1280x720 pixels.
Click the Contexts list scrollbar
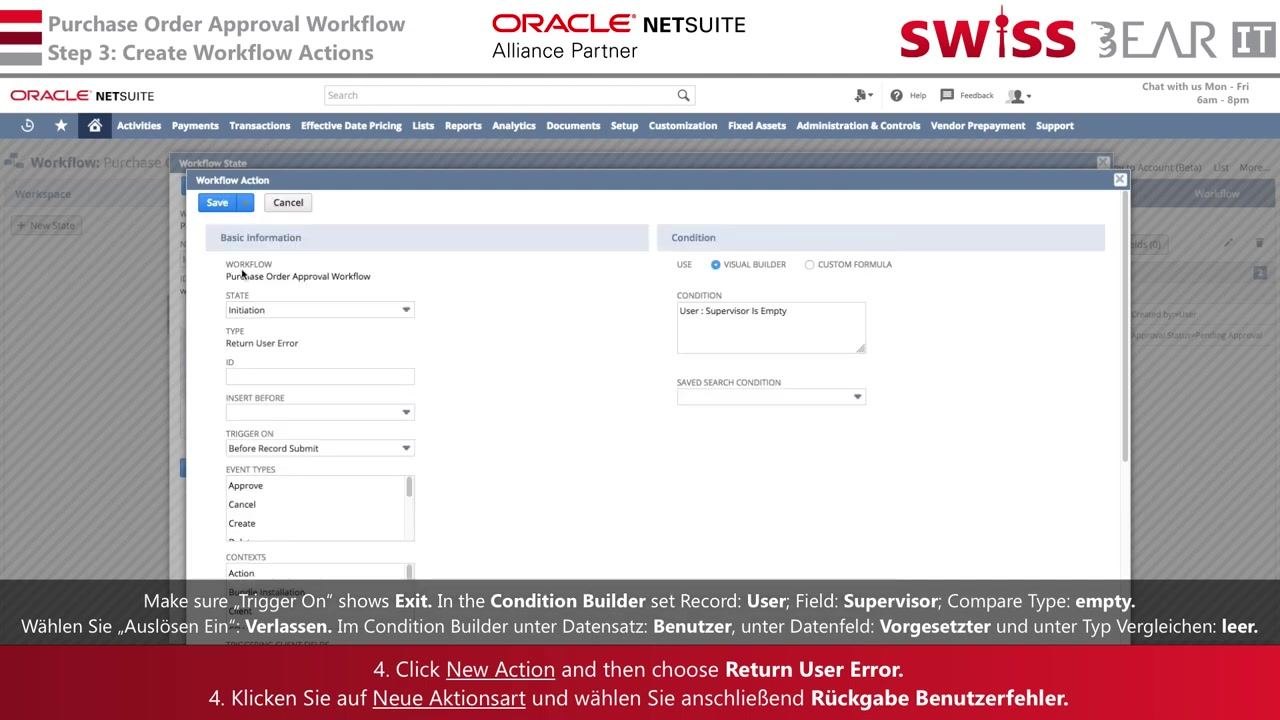[409, 573]
